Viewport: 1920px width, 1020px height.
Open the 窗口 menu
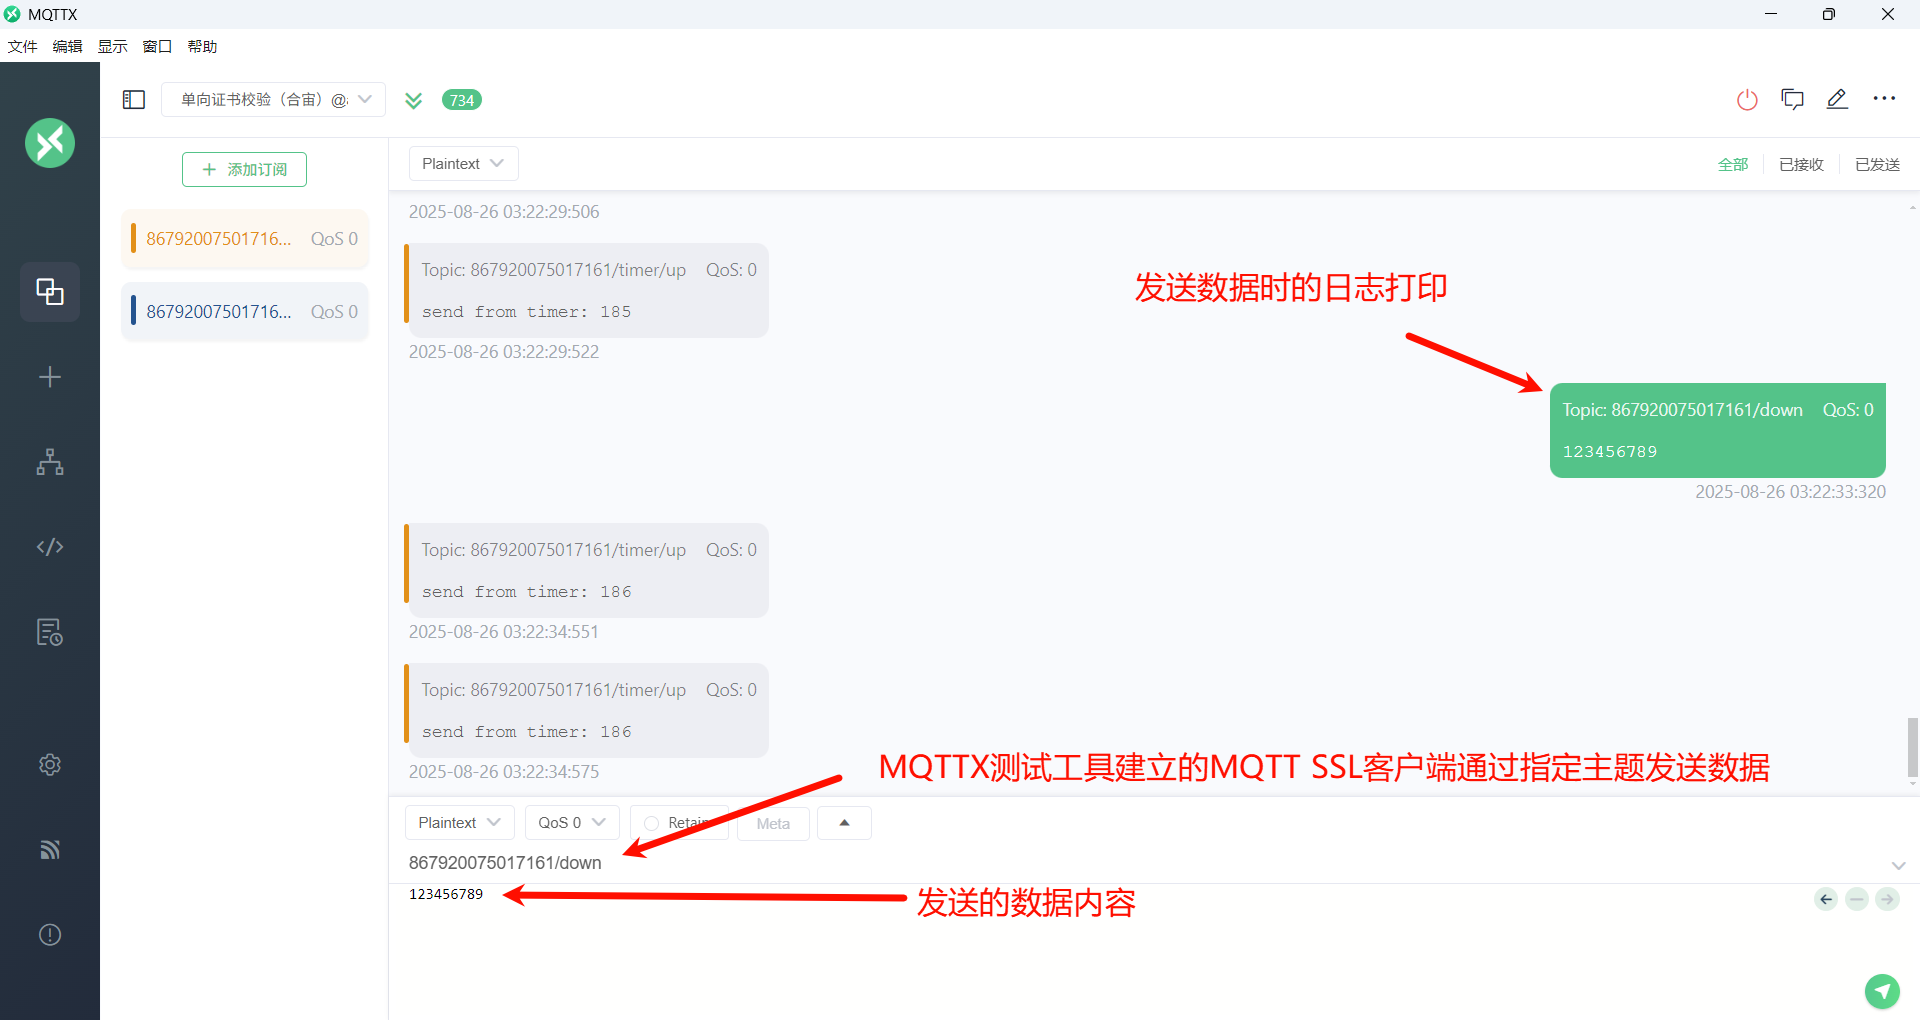(157, 46)
